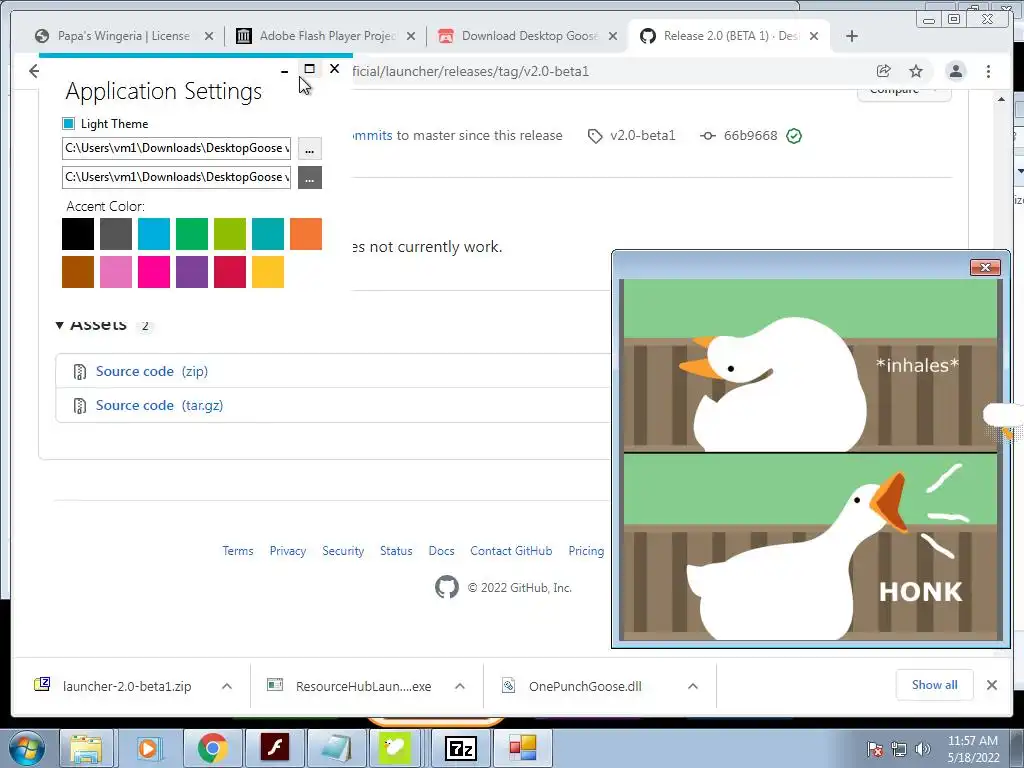
Task: Click Show all downloads
Action: [935, 684]
